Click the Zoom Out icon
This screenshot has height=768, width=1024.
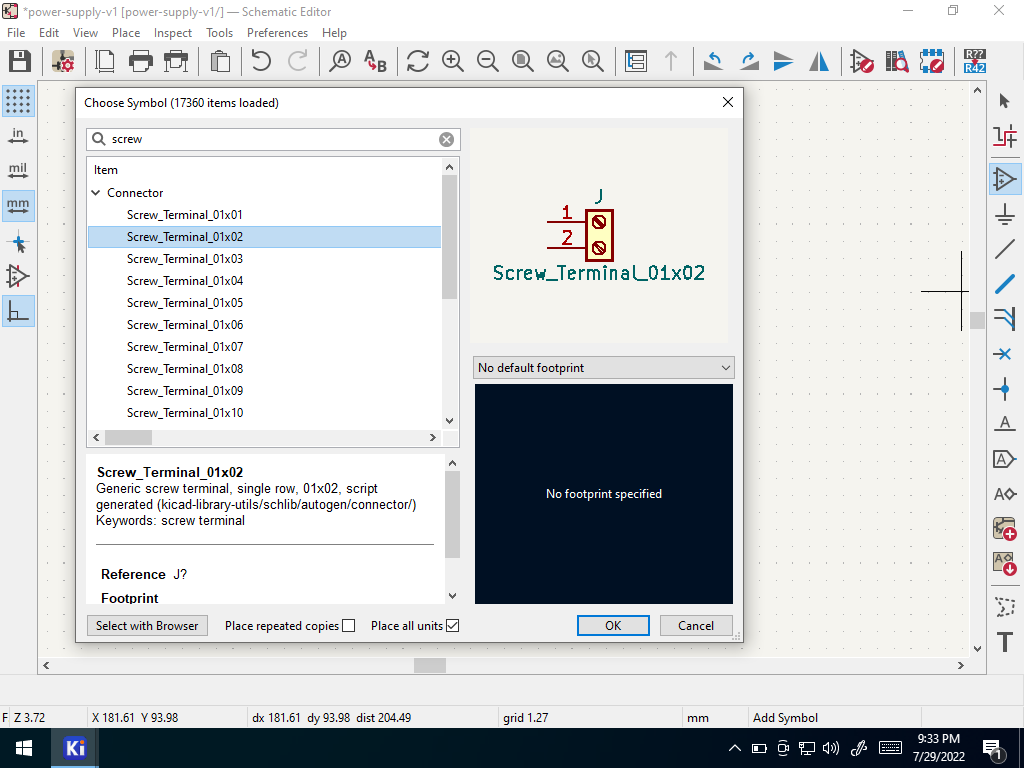(487, 61)
